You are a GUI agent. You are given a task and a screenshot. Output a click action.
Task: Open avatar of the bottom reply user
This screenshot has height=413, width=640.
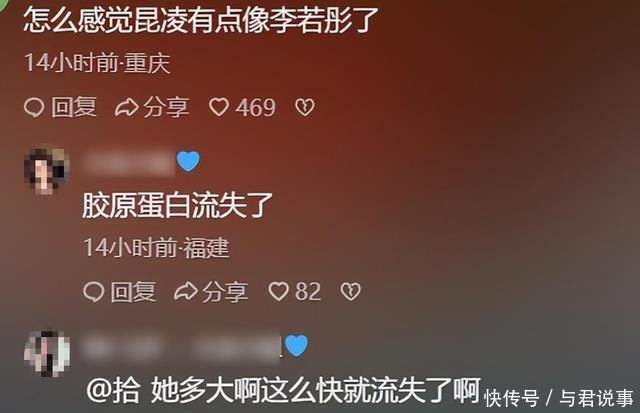pyautogui.click(x=47, y=353)
